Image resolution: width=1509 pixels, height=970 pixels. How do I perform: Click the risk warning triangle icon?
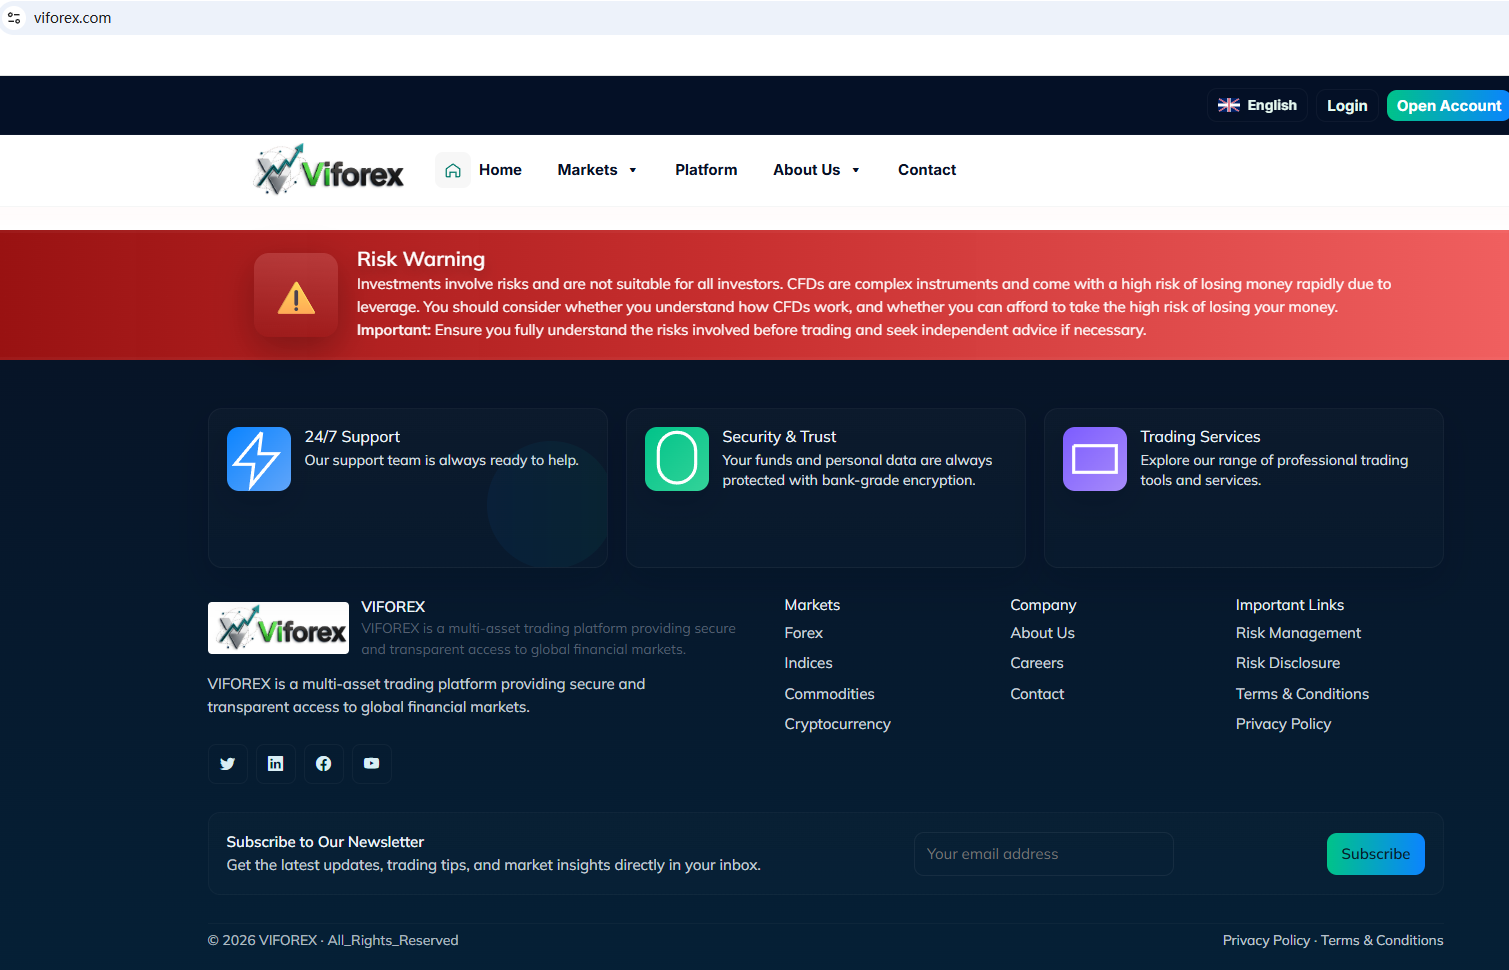296,296
